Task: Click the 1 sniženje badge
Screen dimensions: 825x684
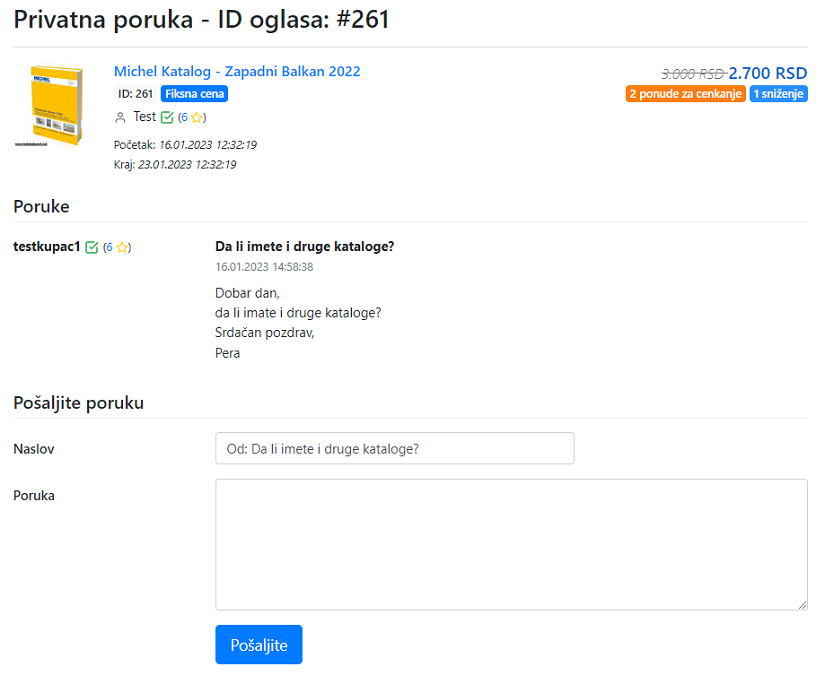Action: click(x=778, y=94)
